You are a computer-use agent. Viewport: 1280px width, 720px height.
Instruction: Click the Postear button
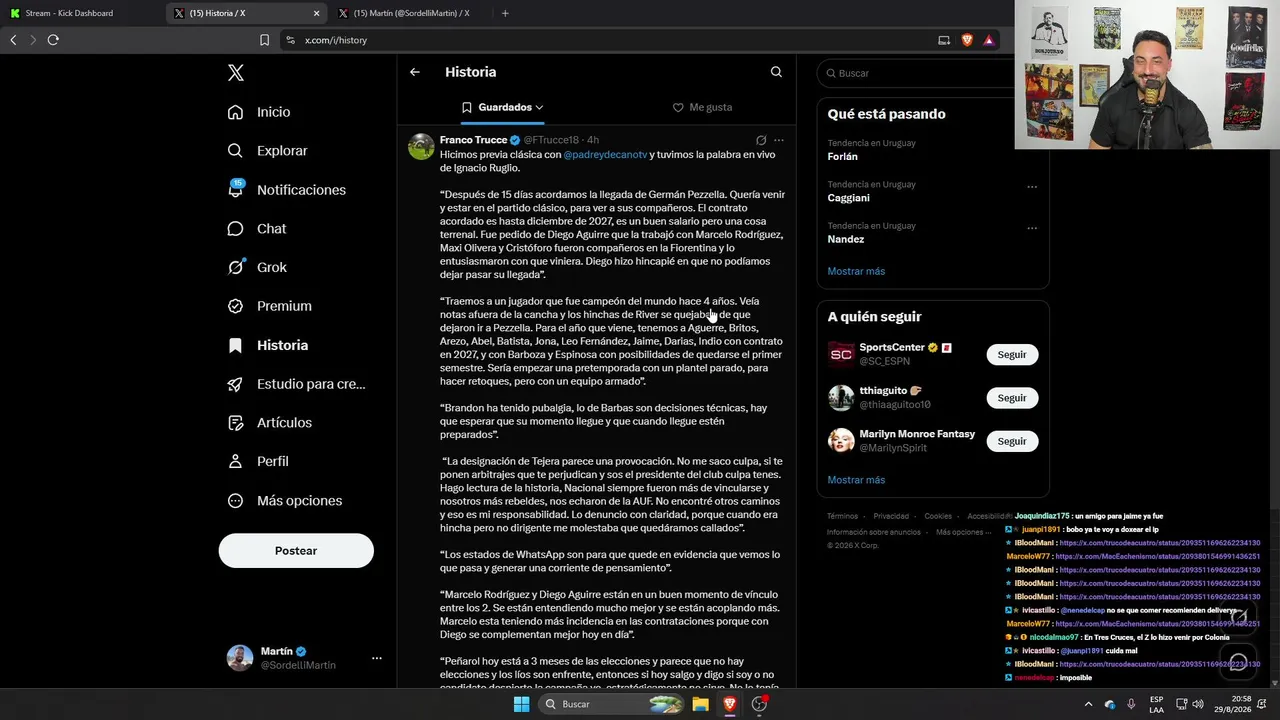296,551
